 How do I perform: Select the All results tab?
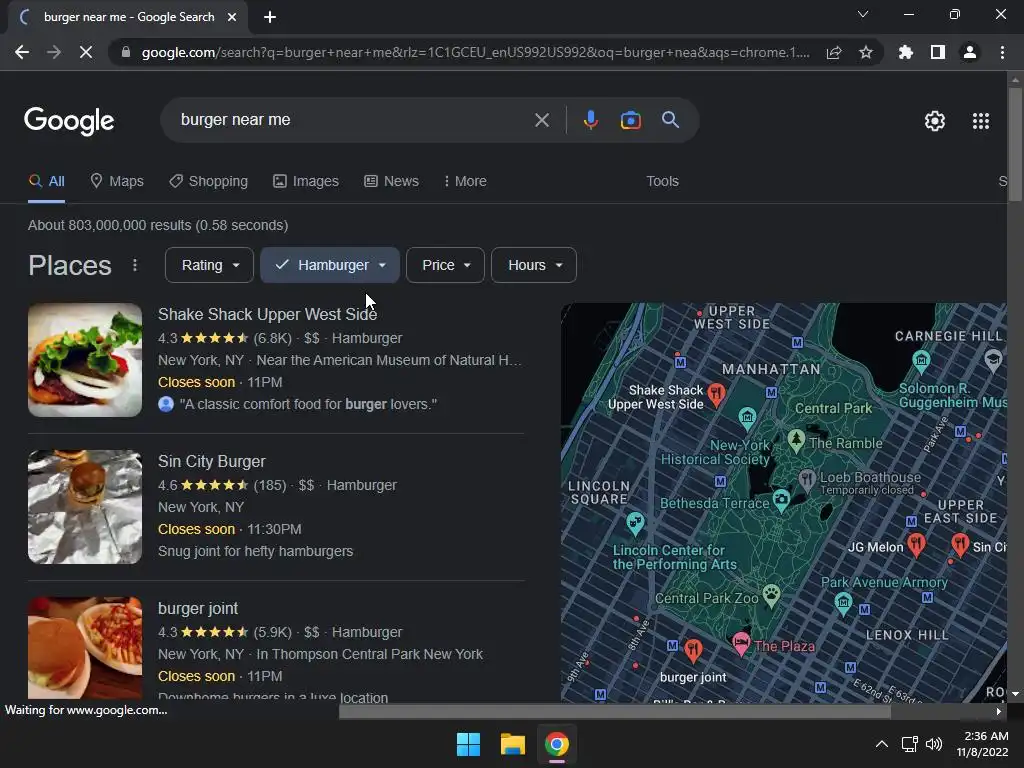click(46, 182)
